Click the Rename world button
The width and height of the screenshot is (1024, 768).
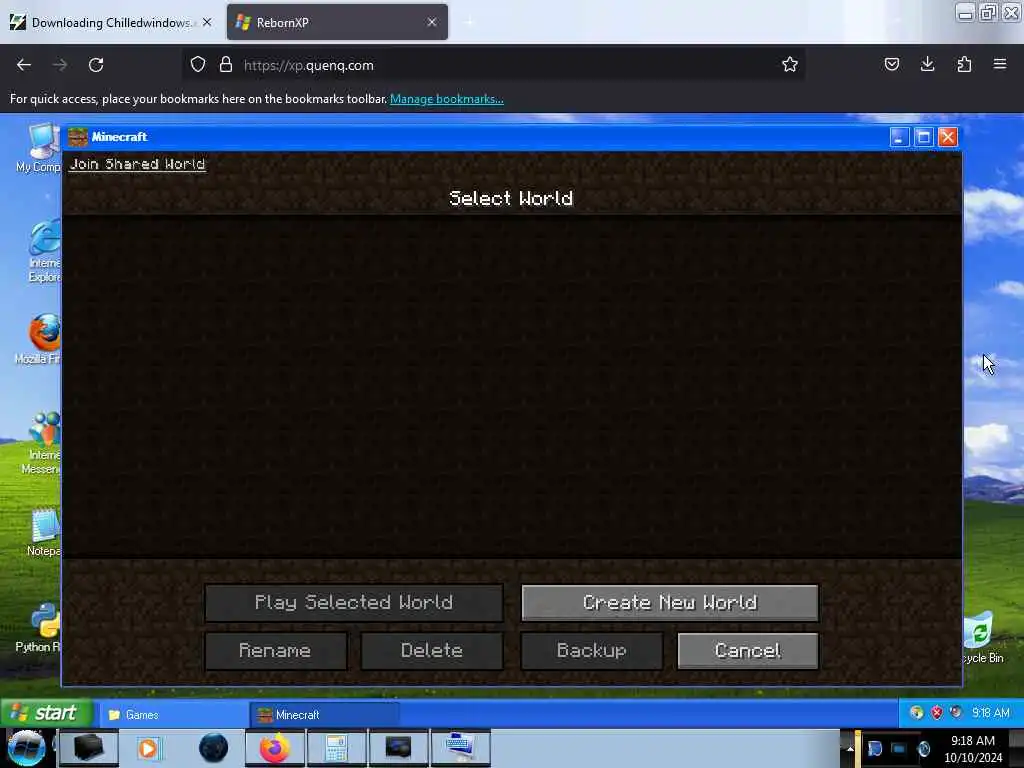(x=275, y=650)
